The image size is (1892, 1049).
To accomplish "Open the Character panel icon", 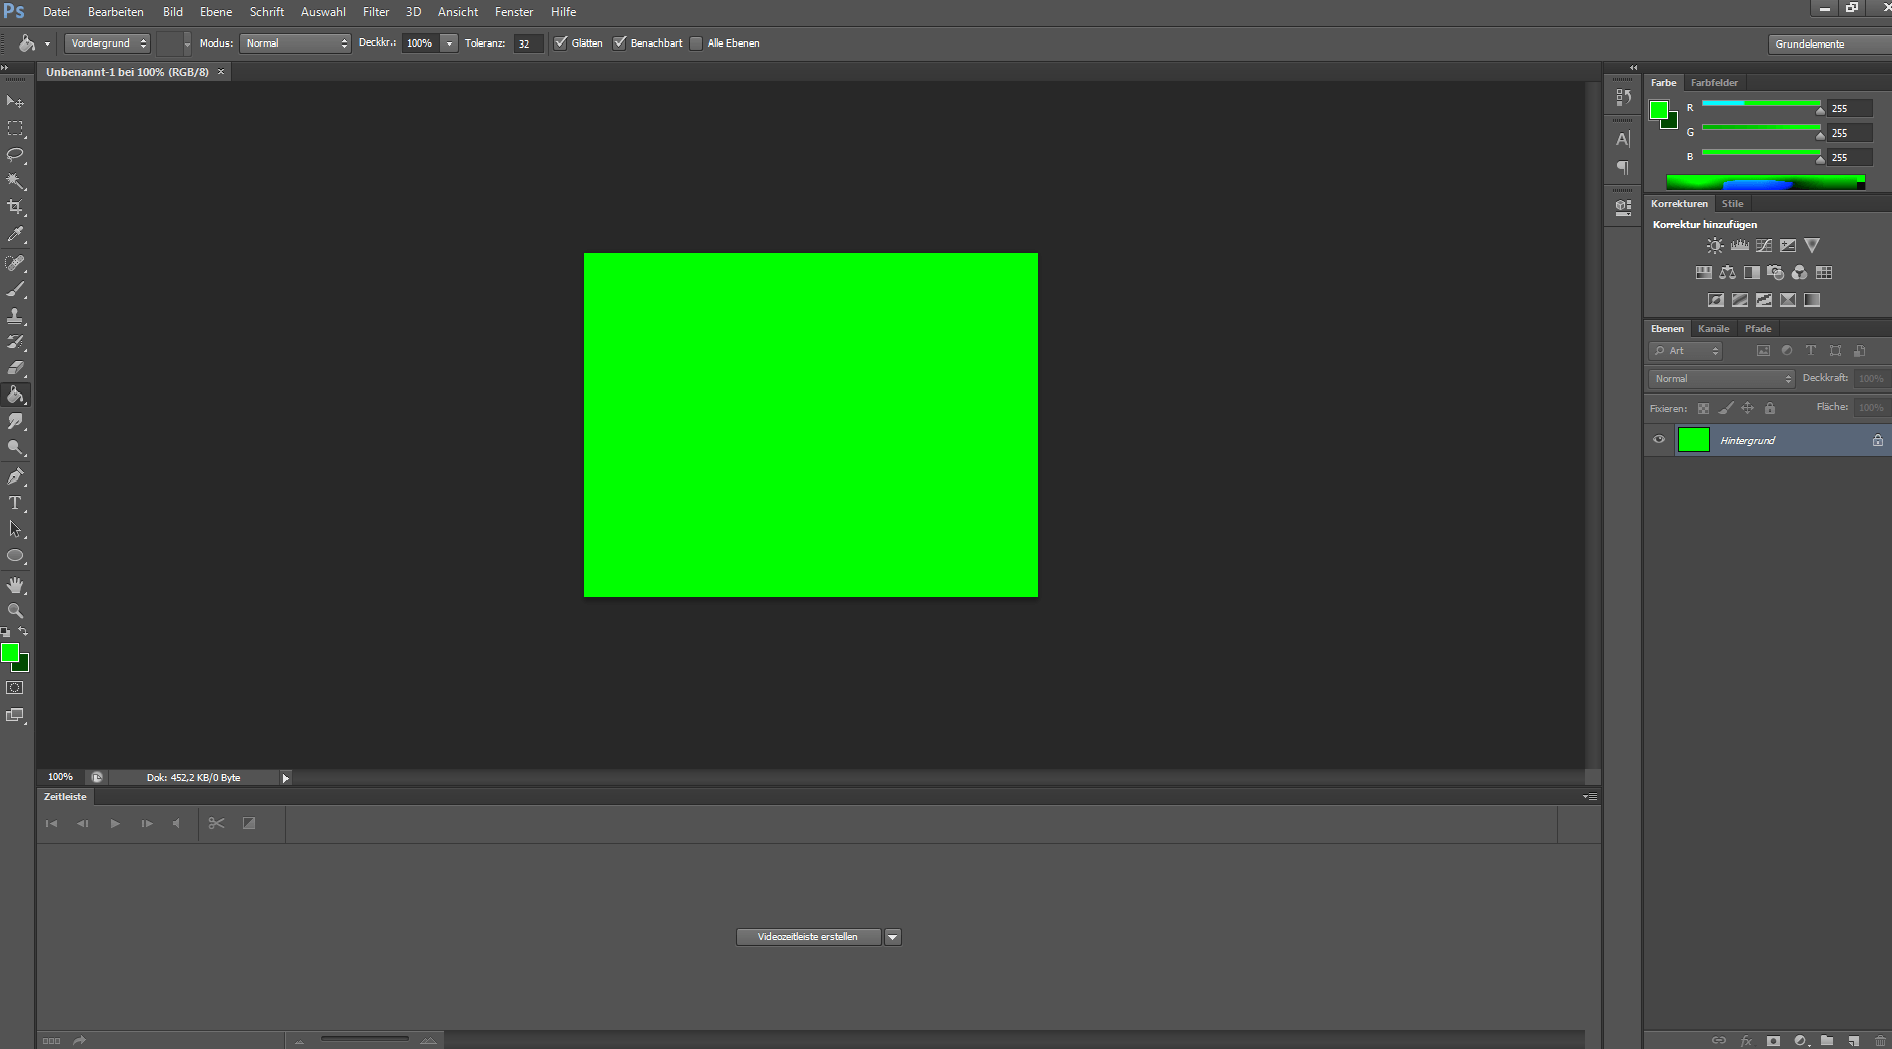I will [x=1623, y=139].
